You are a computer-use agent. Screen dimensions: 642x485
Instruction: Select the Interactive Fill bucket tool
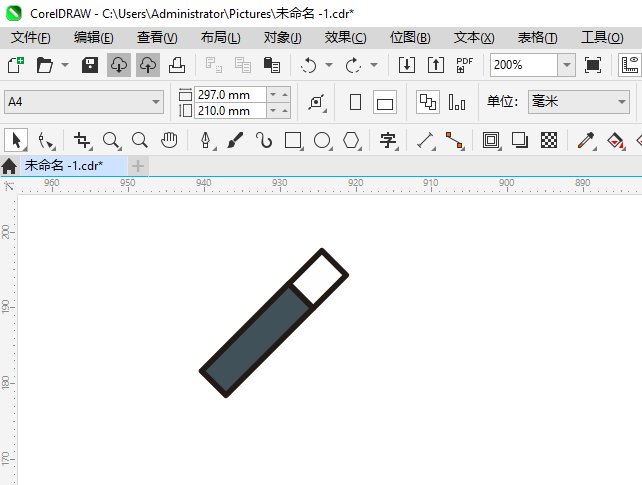(615, 140)
